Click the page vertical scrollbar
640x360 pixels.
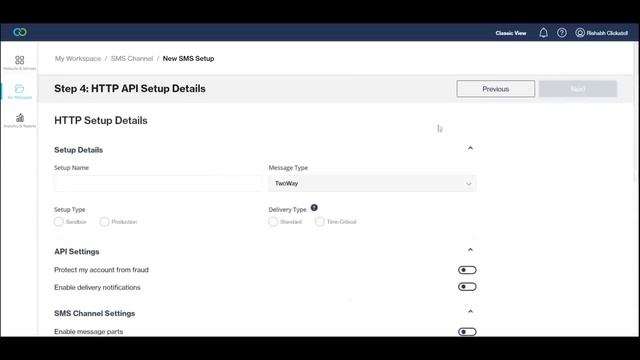pos(637,110)
